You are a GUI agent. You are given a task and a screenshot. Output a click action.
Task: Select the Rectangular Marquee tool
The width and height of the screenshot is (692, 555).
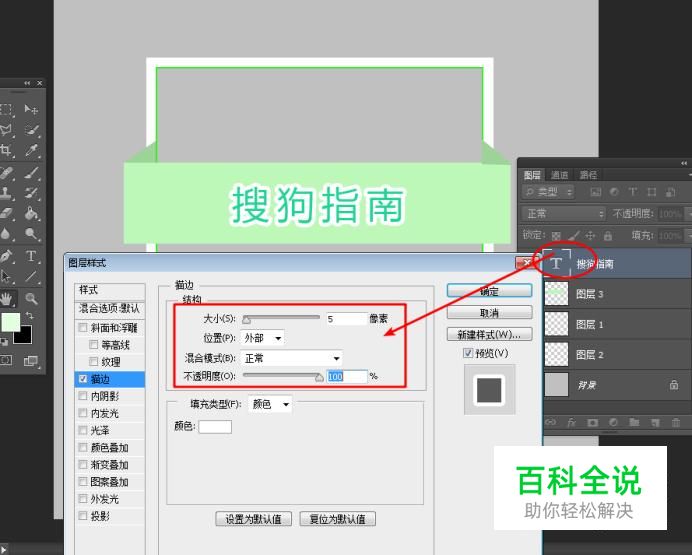coord(6,109)
